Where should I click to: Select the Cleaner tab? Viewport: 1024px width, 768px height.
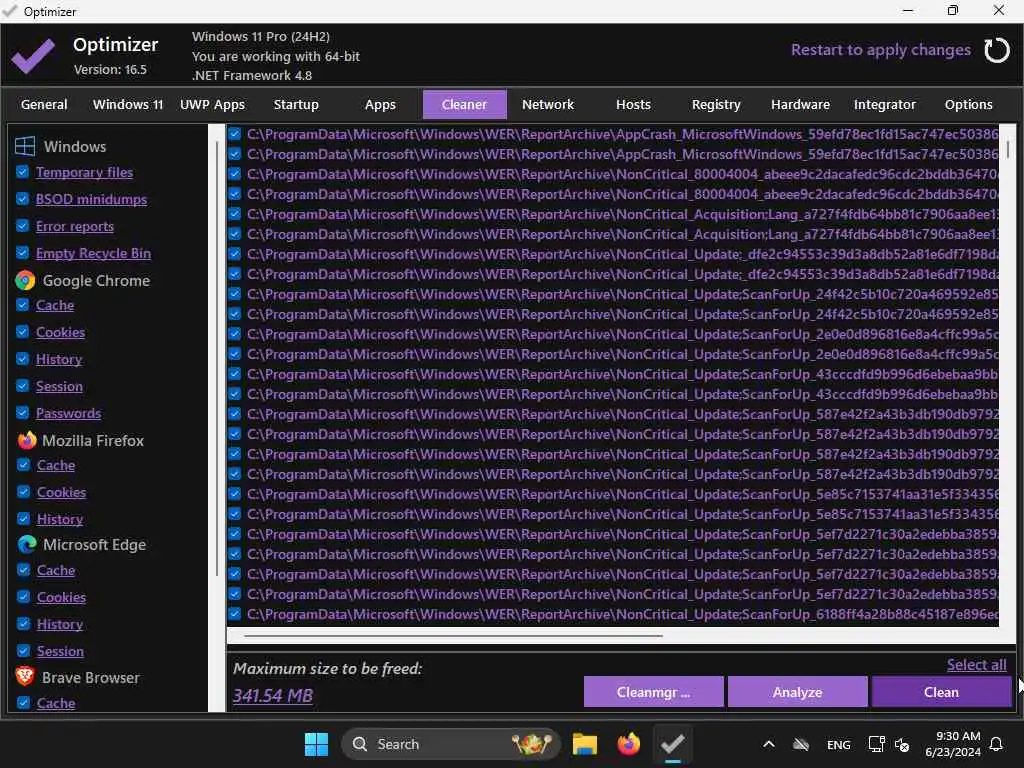tap(464, 104)
